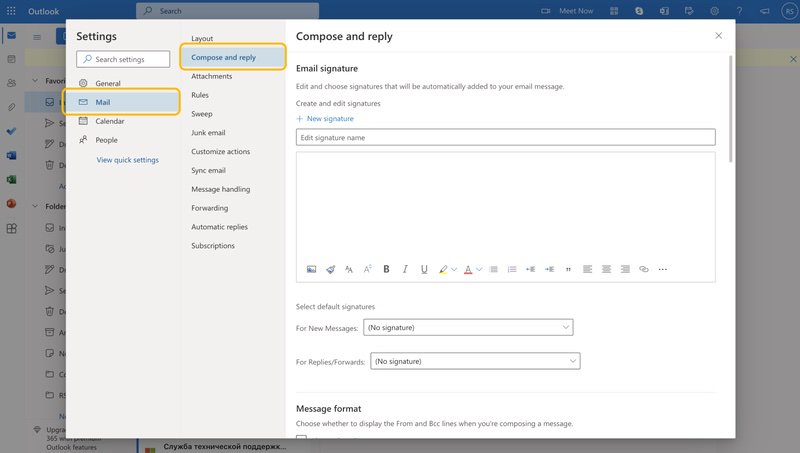Insert a bulleted list in the signature
This screenshot has width=800, height=453.
493,269
